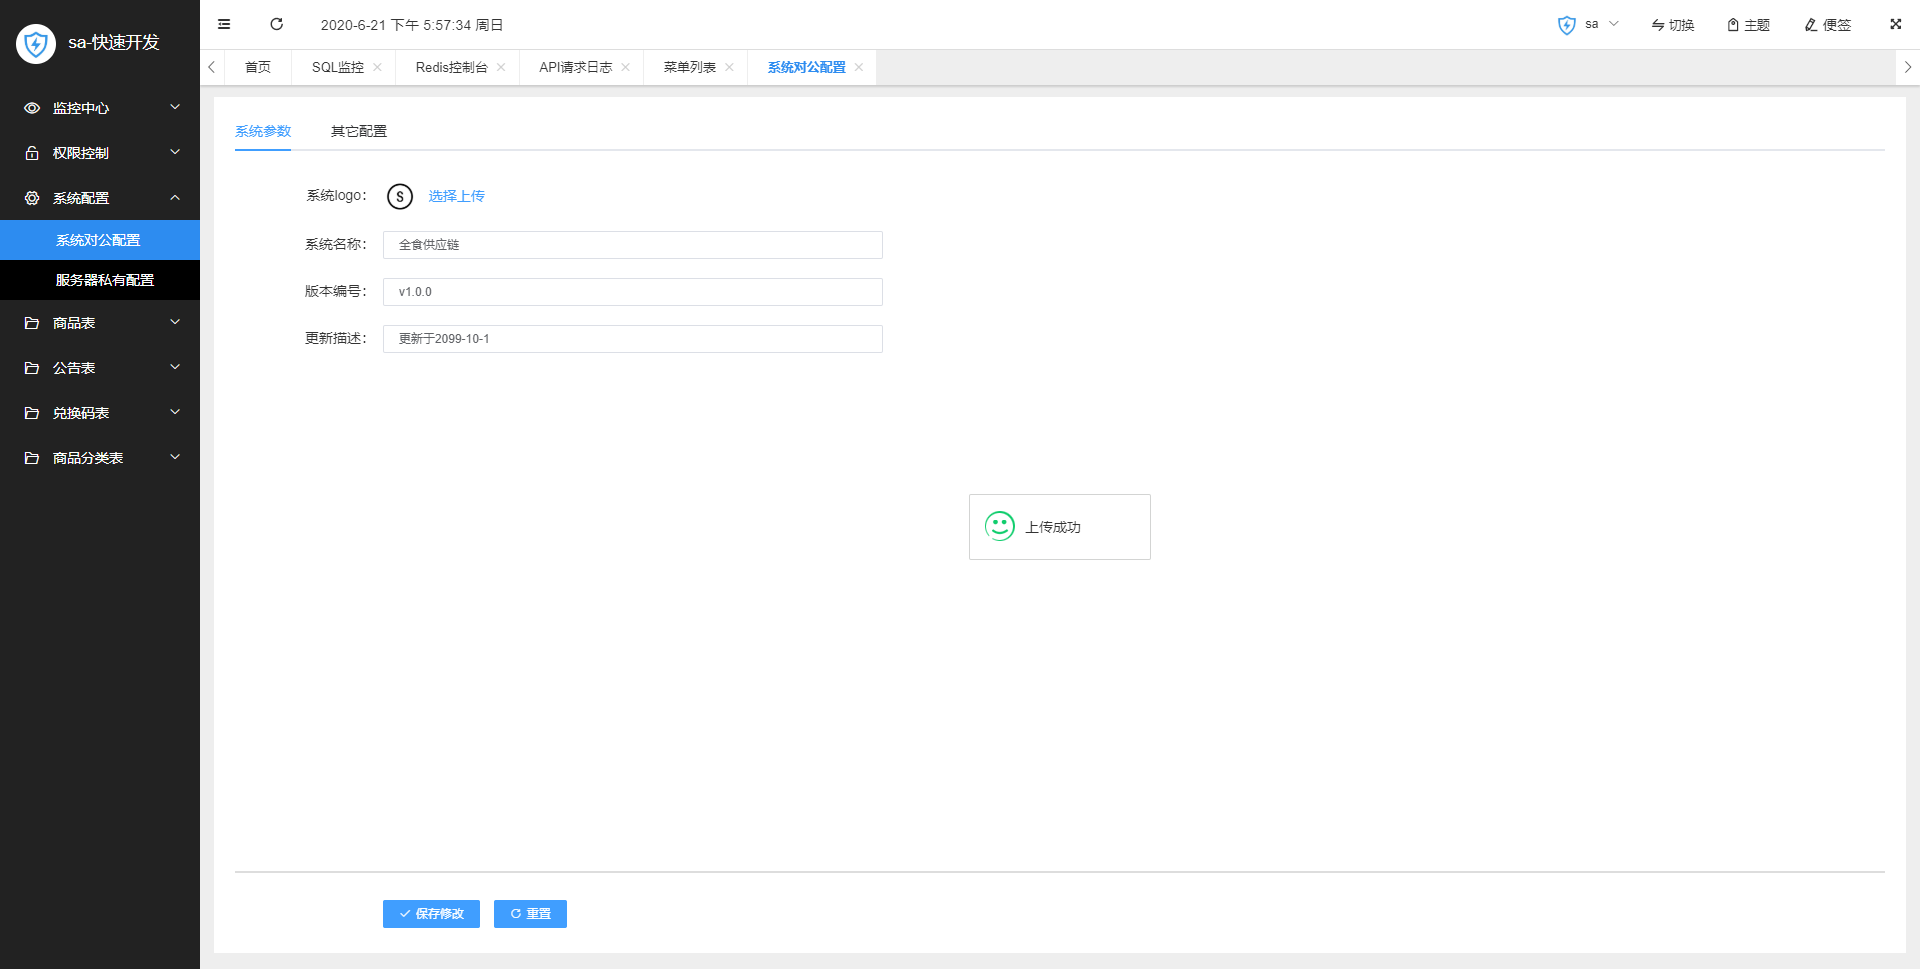The height and width of the screenshot is (969, 1920).
Task: Close the SQL监控 tab
Action: tap(377, 67)
